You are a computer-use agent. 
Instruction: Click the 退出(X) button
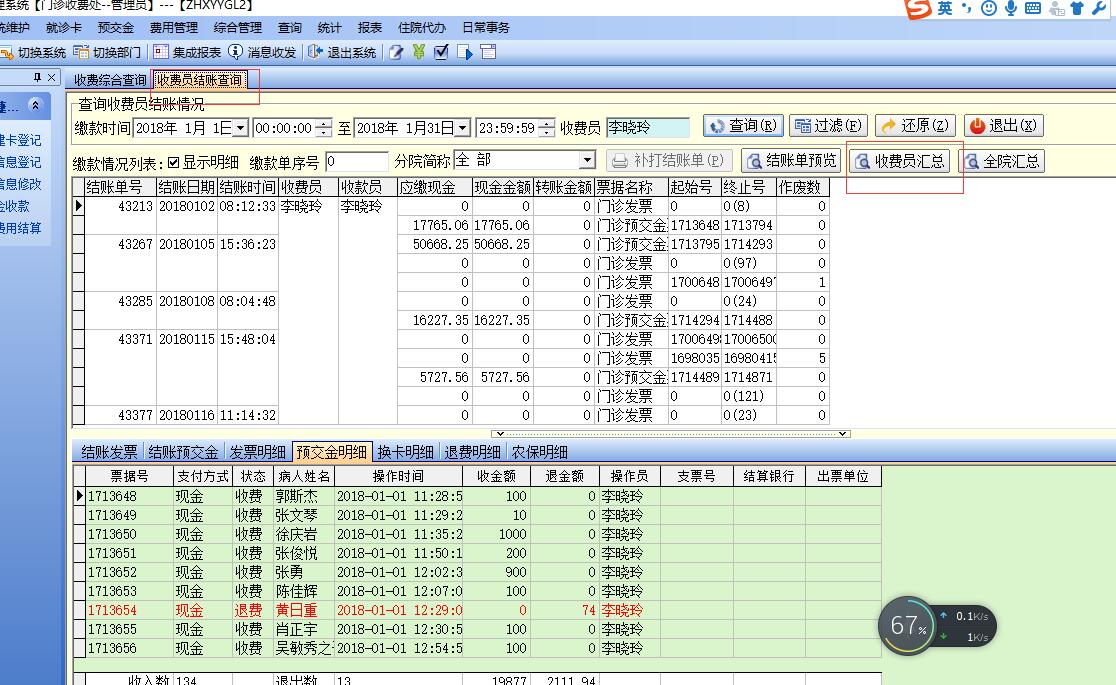point(1004,126)
